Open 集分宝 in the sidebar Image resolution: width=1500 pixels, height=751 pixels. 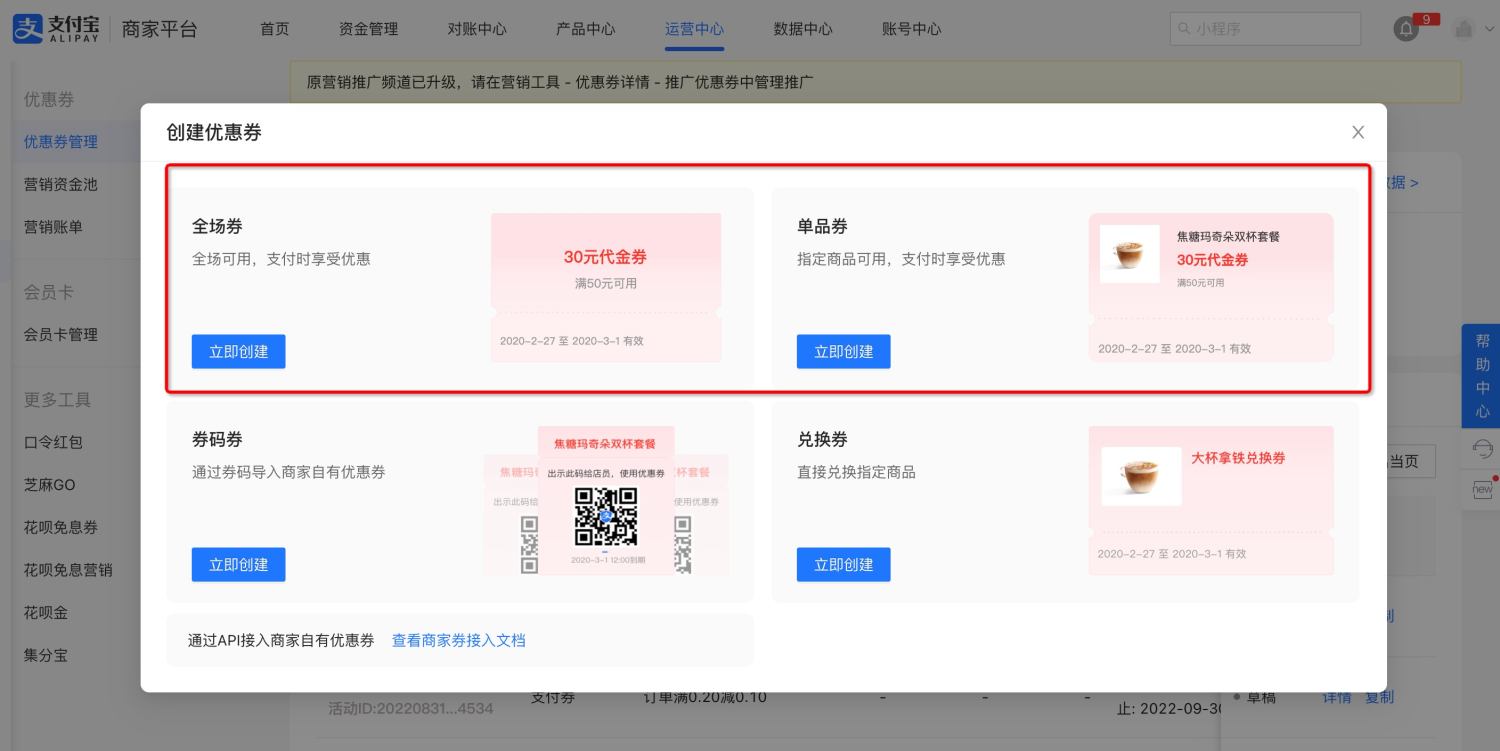pos(46,655)
